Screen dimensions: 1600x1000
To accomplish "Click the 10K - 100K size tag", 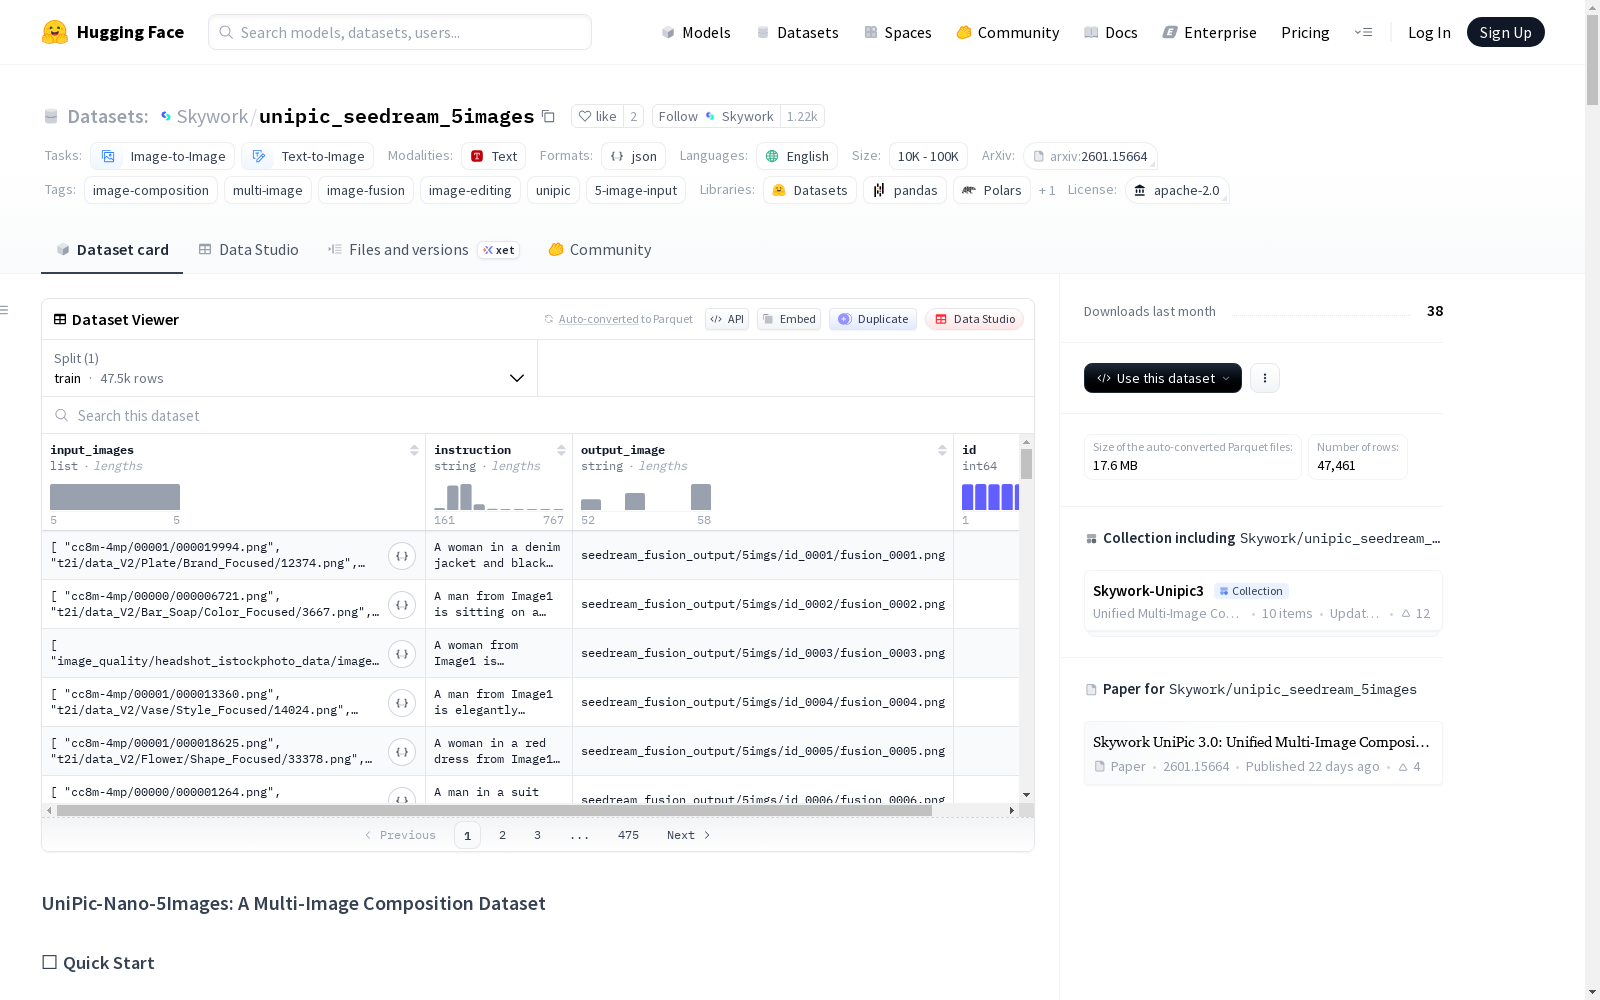I will pos(928,156).
